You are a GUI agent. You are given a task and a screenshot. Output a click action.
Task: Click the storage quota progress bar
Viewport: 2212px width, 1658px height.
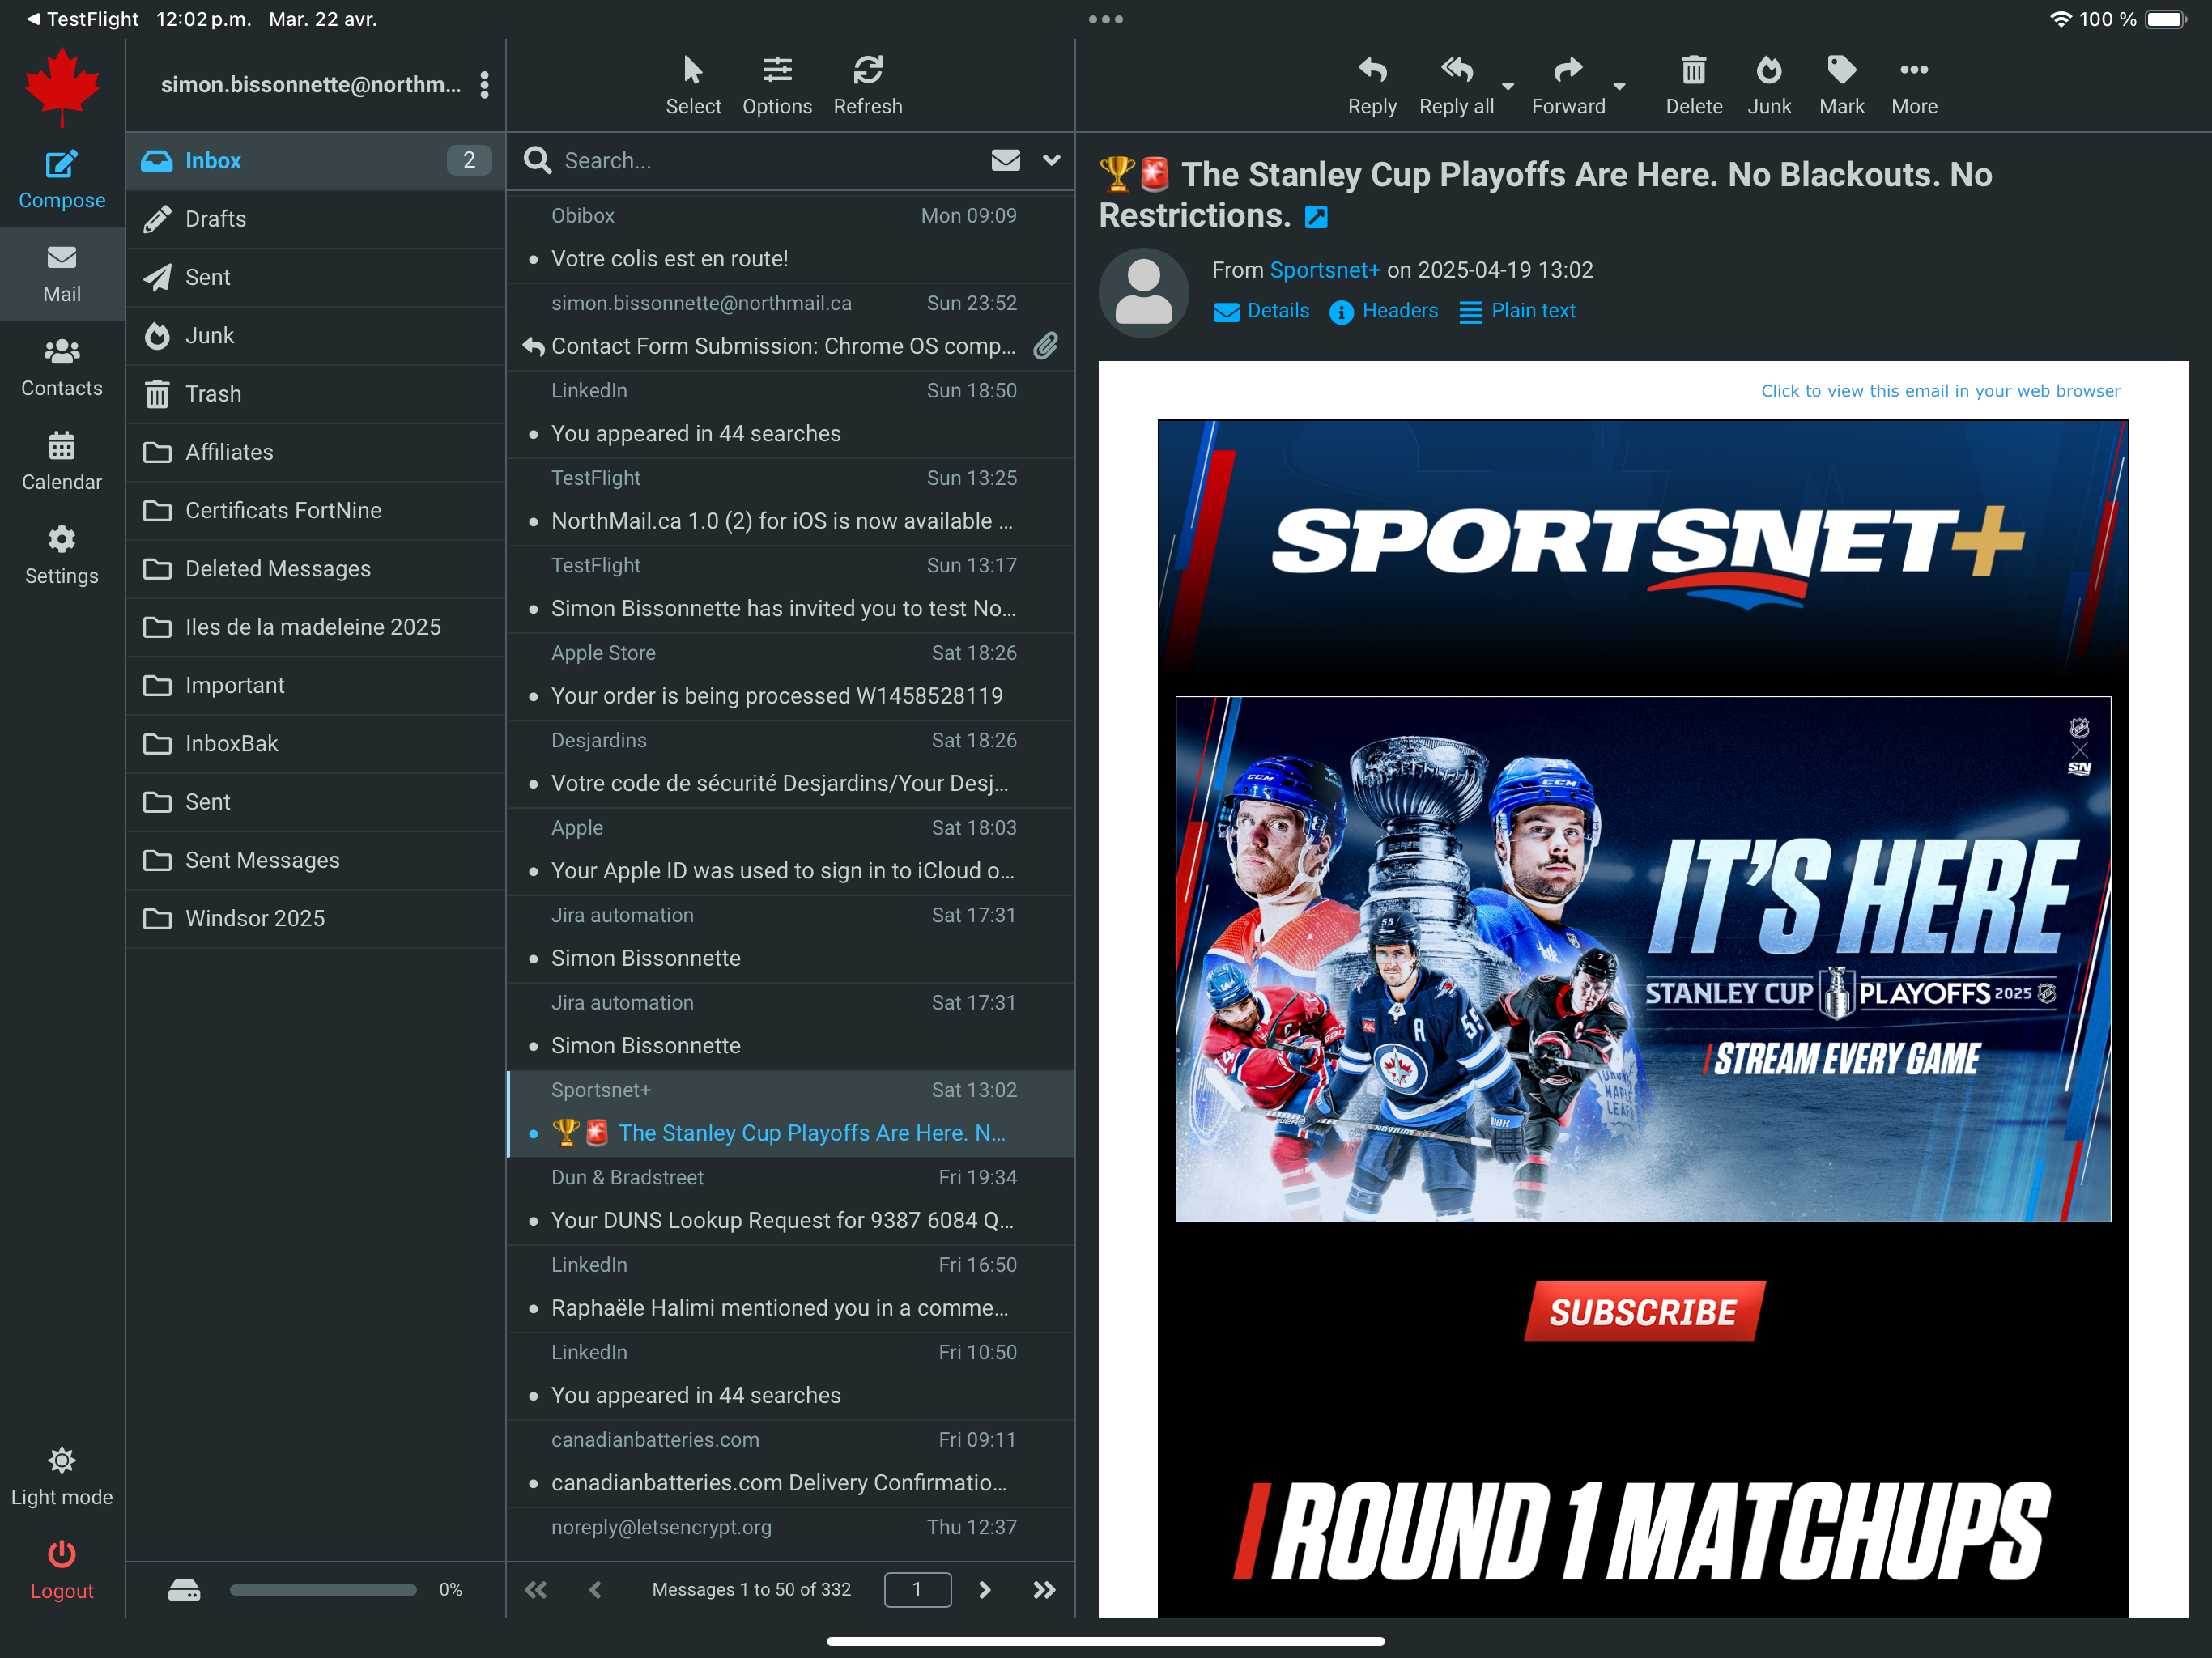click(323, 1590)
